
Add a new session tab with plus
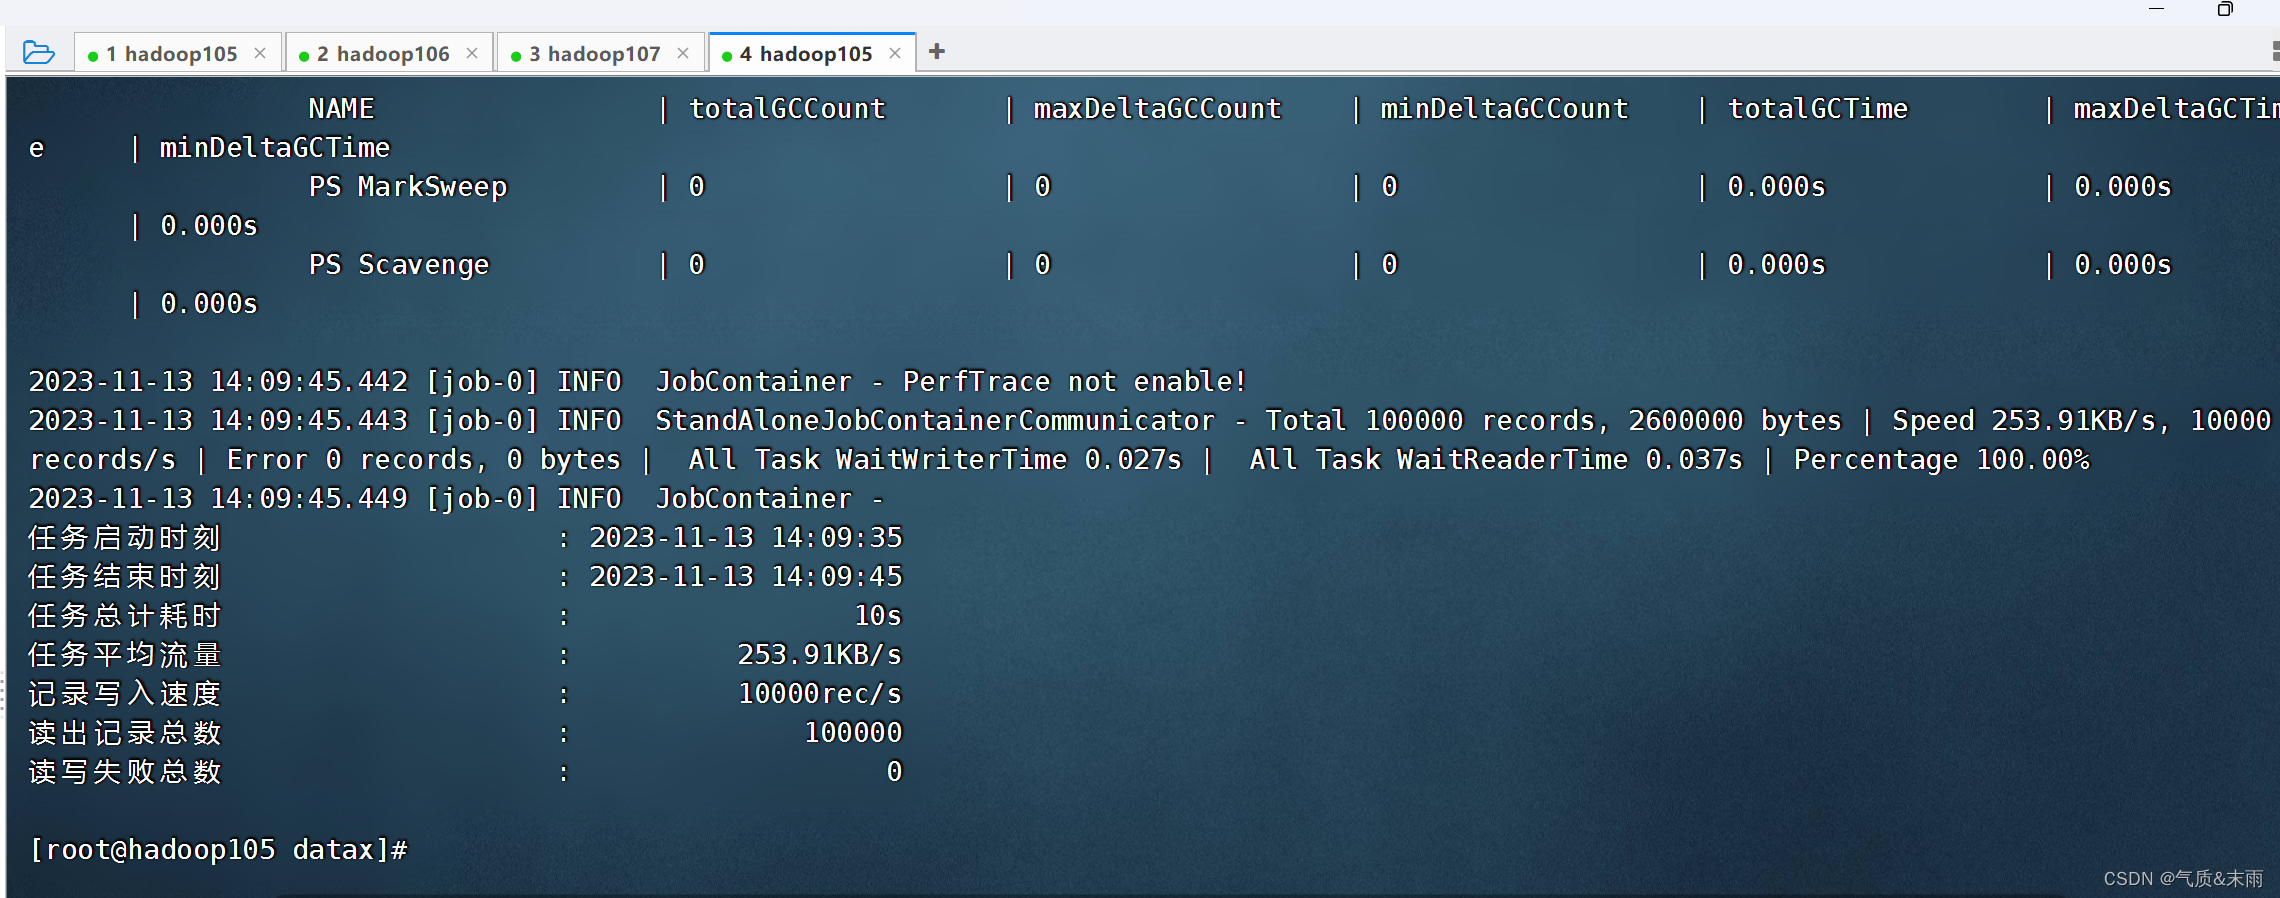pyautogui.click(x=937, y=52)
